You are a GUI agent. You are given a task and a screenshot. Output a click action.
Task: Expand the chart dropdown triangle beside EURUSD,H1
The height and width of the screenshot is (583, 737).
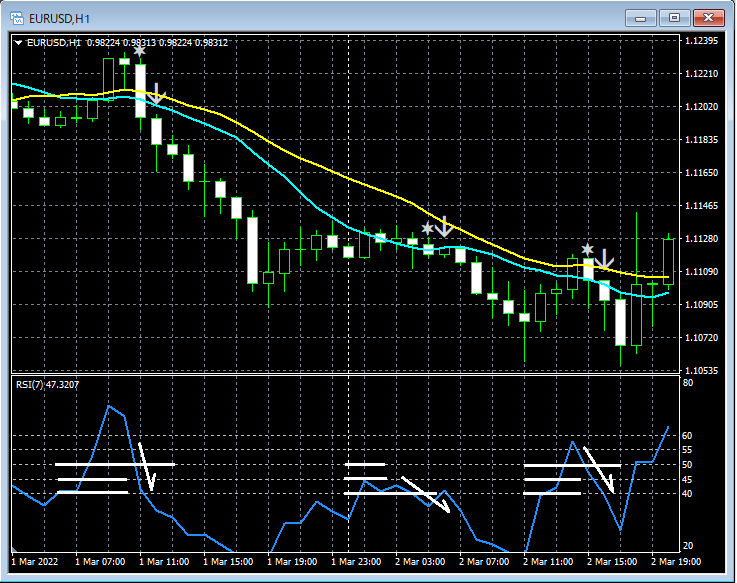coord(18,43)
